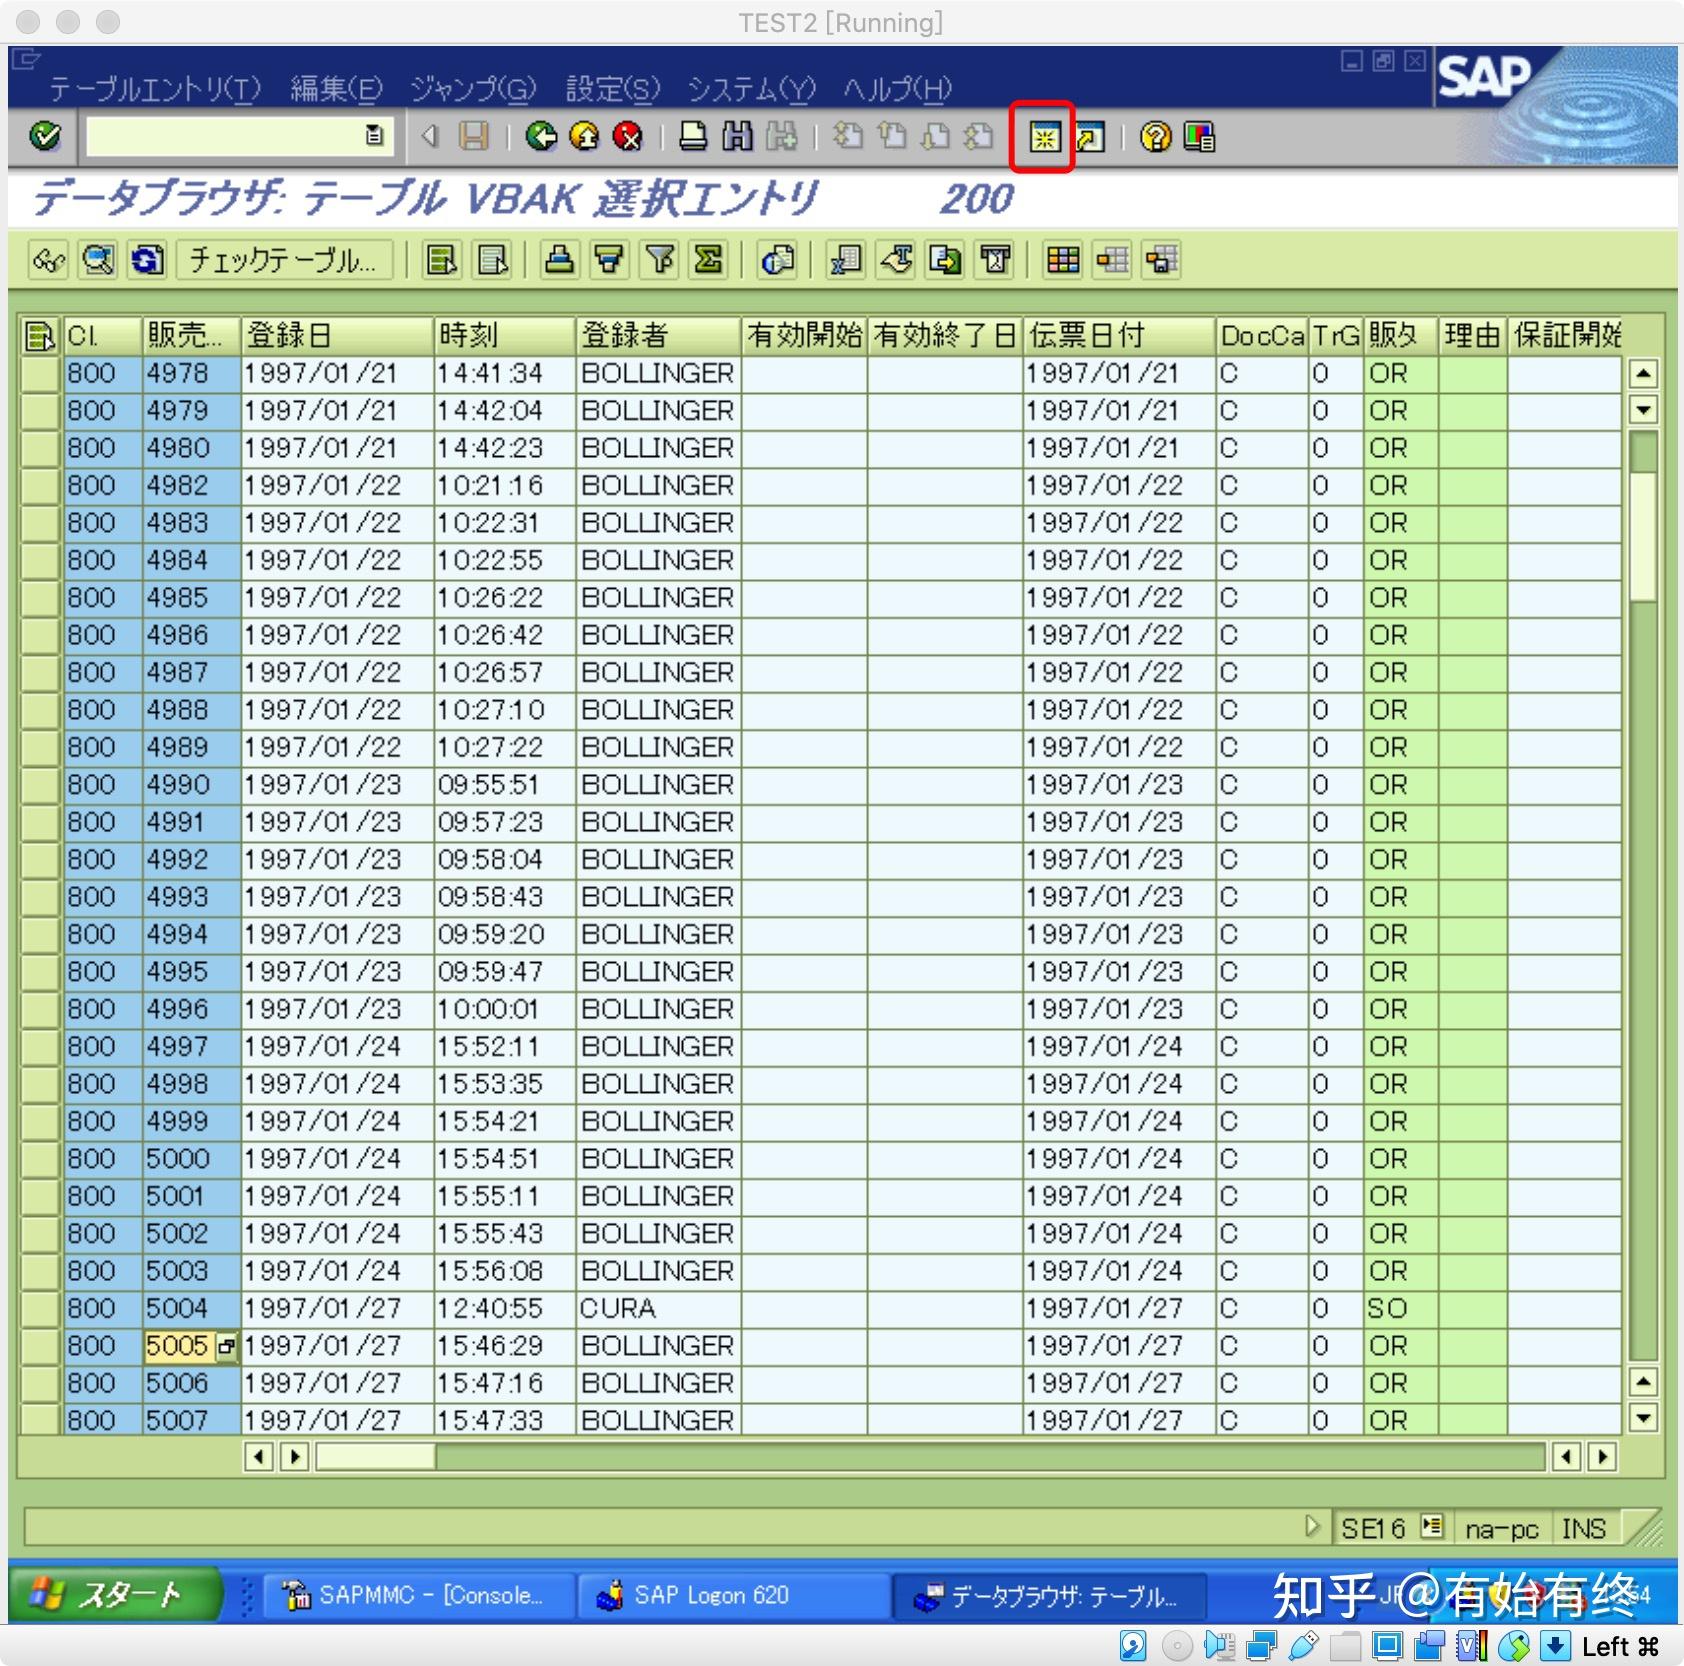This screenshot has width=1684, height=1666.
Task: Click the find binoculars icon
Action: tap(736, 137)
